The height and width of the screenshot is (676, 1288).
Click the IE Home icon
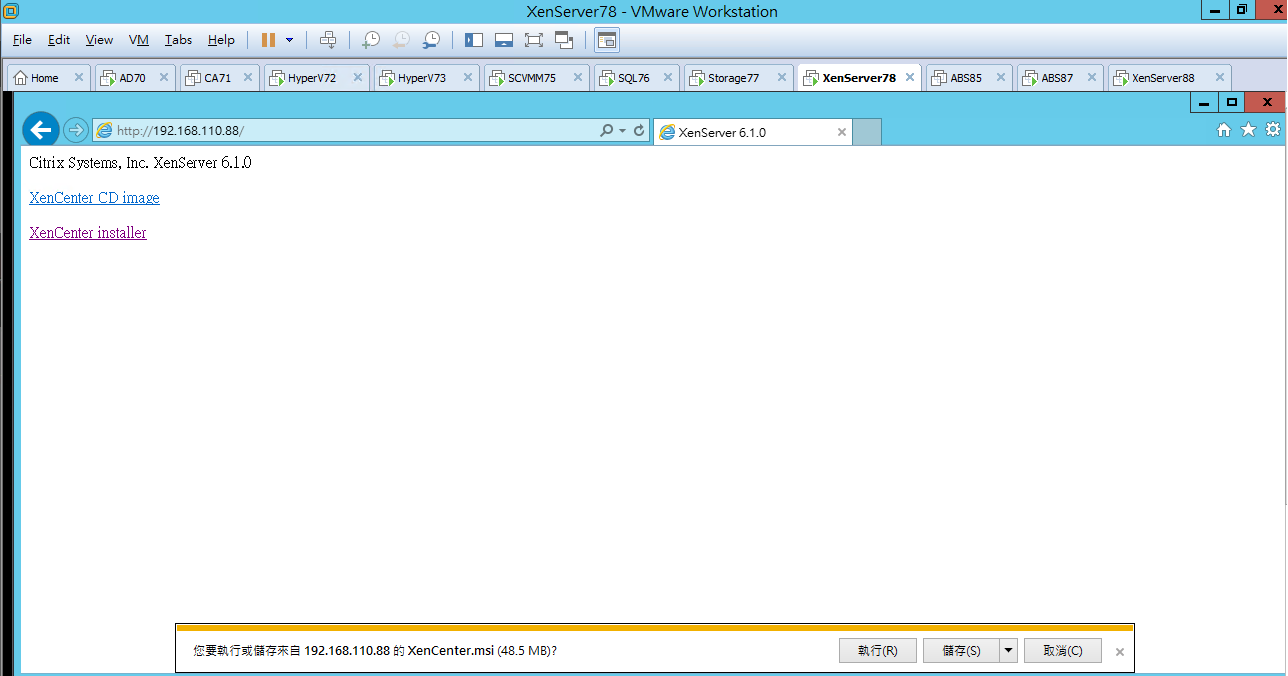tap(1224, 130)
